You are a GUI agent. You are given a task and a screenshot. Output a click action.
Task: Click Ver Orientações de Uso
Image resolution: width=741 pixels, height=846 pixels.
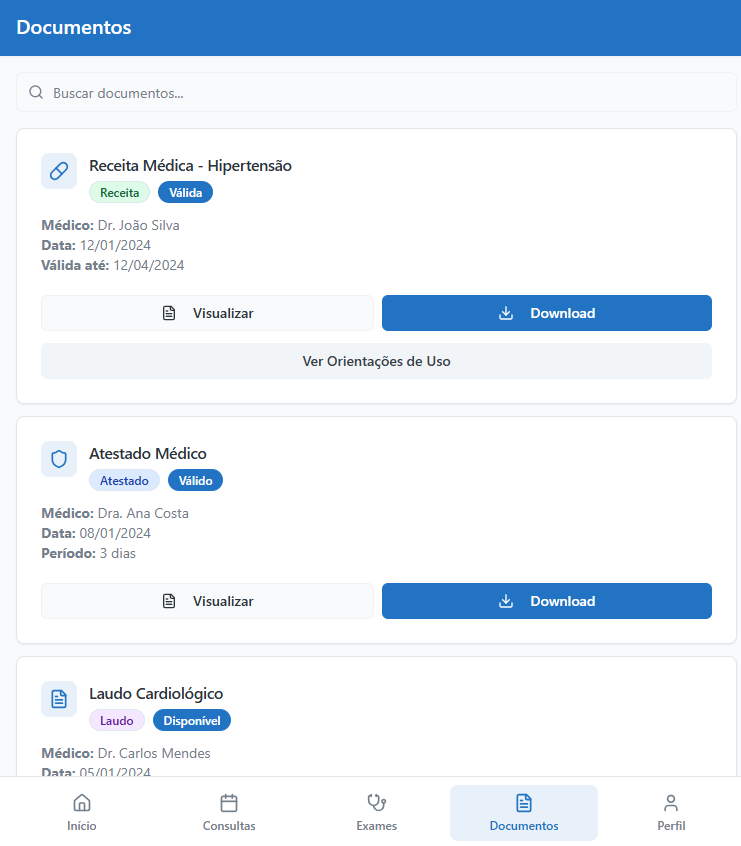click(x=376, y=360)
